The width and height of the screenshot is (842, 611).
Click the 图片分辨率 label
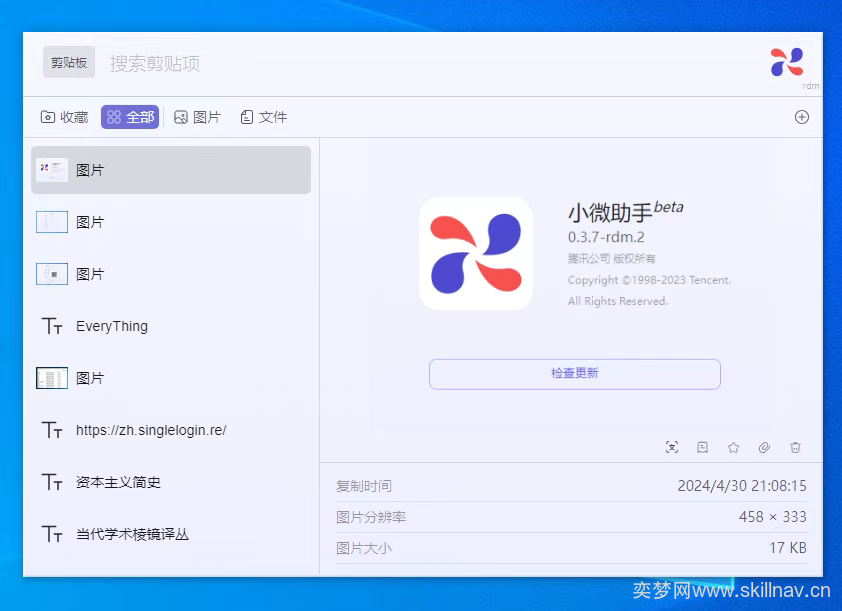[x=371, y=518]
